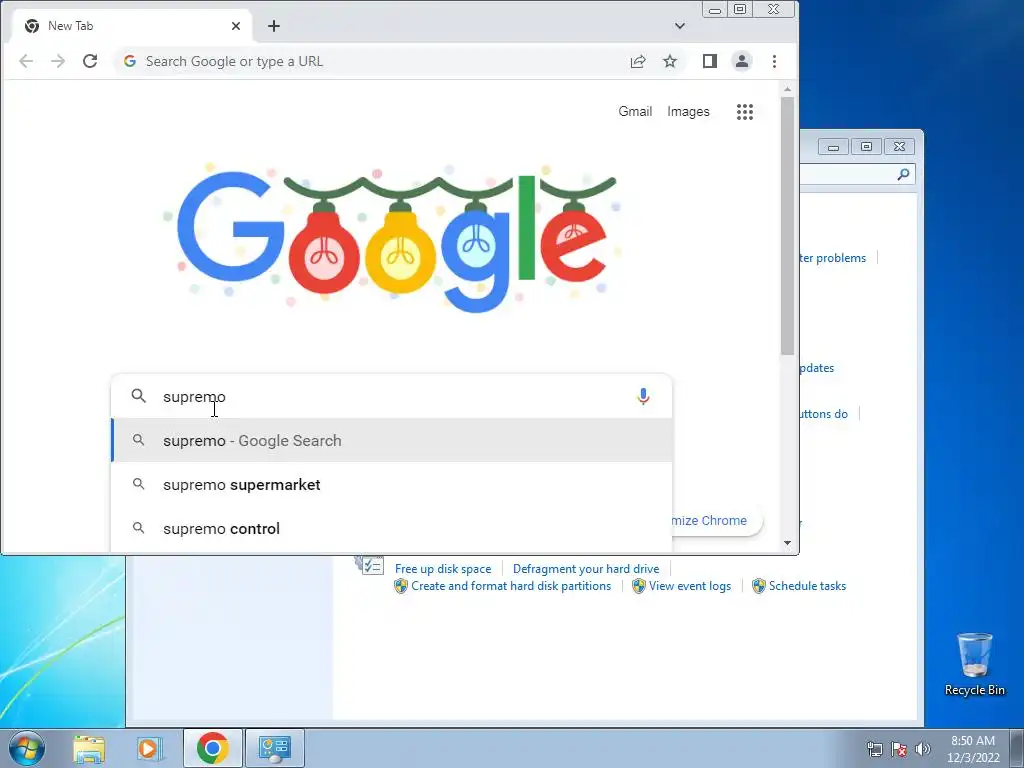Select suggestion supremo control
Screen dimensions: 1024x768
392,528
